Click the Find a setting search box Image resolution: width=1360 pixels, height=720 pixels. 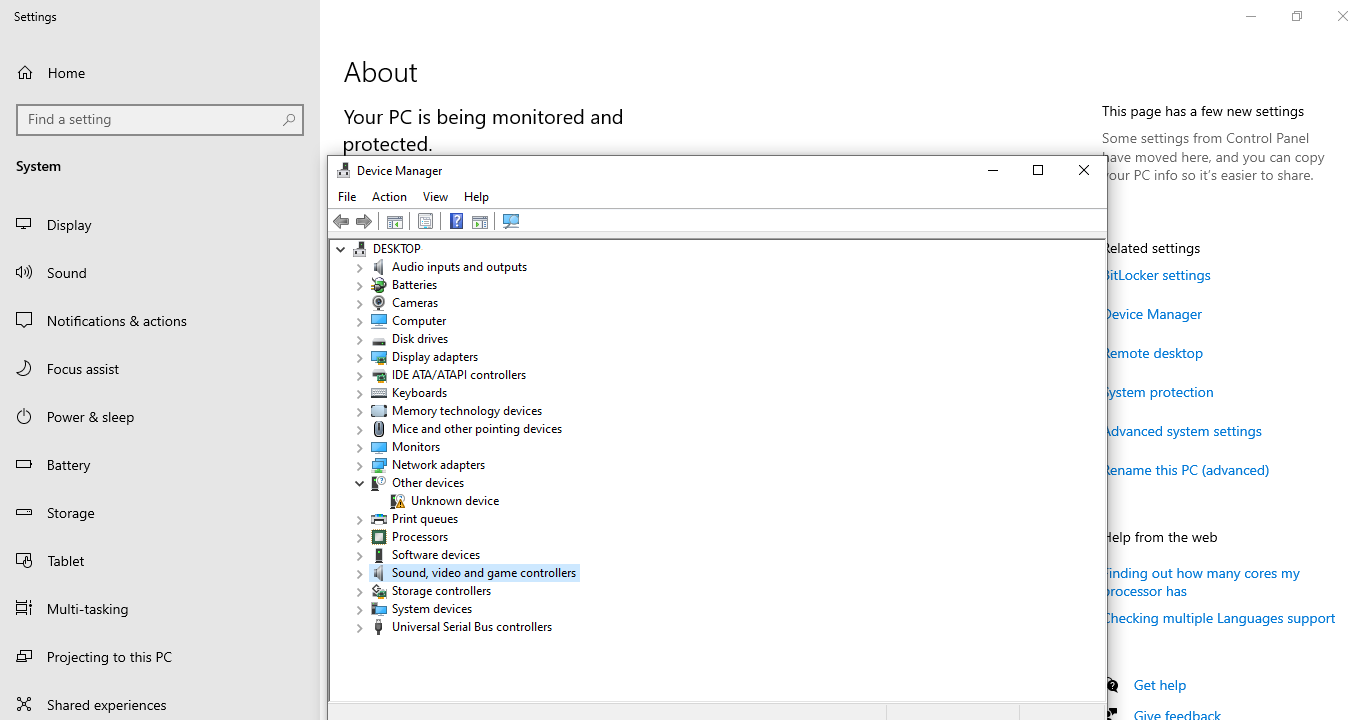point(160,119)
